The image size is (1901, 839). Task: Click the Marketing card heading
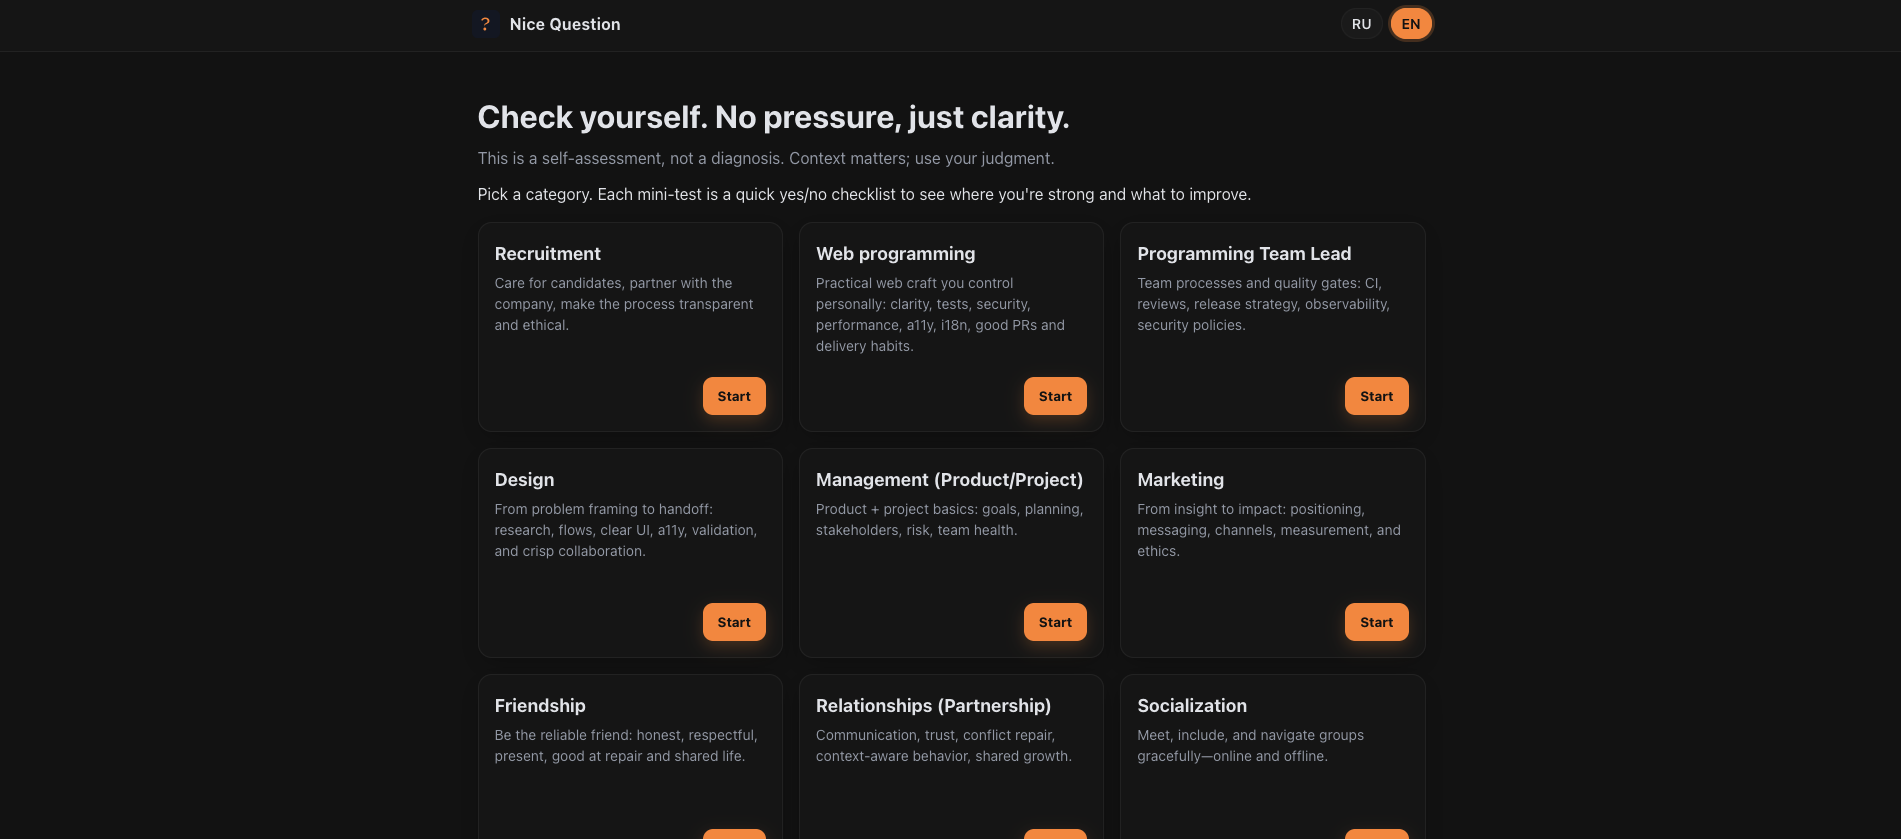pyautogui.click(x=1180, y=480)
